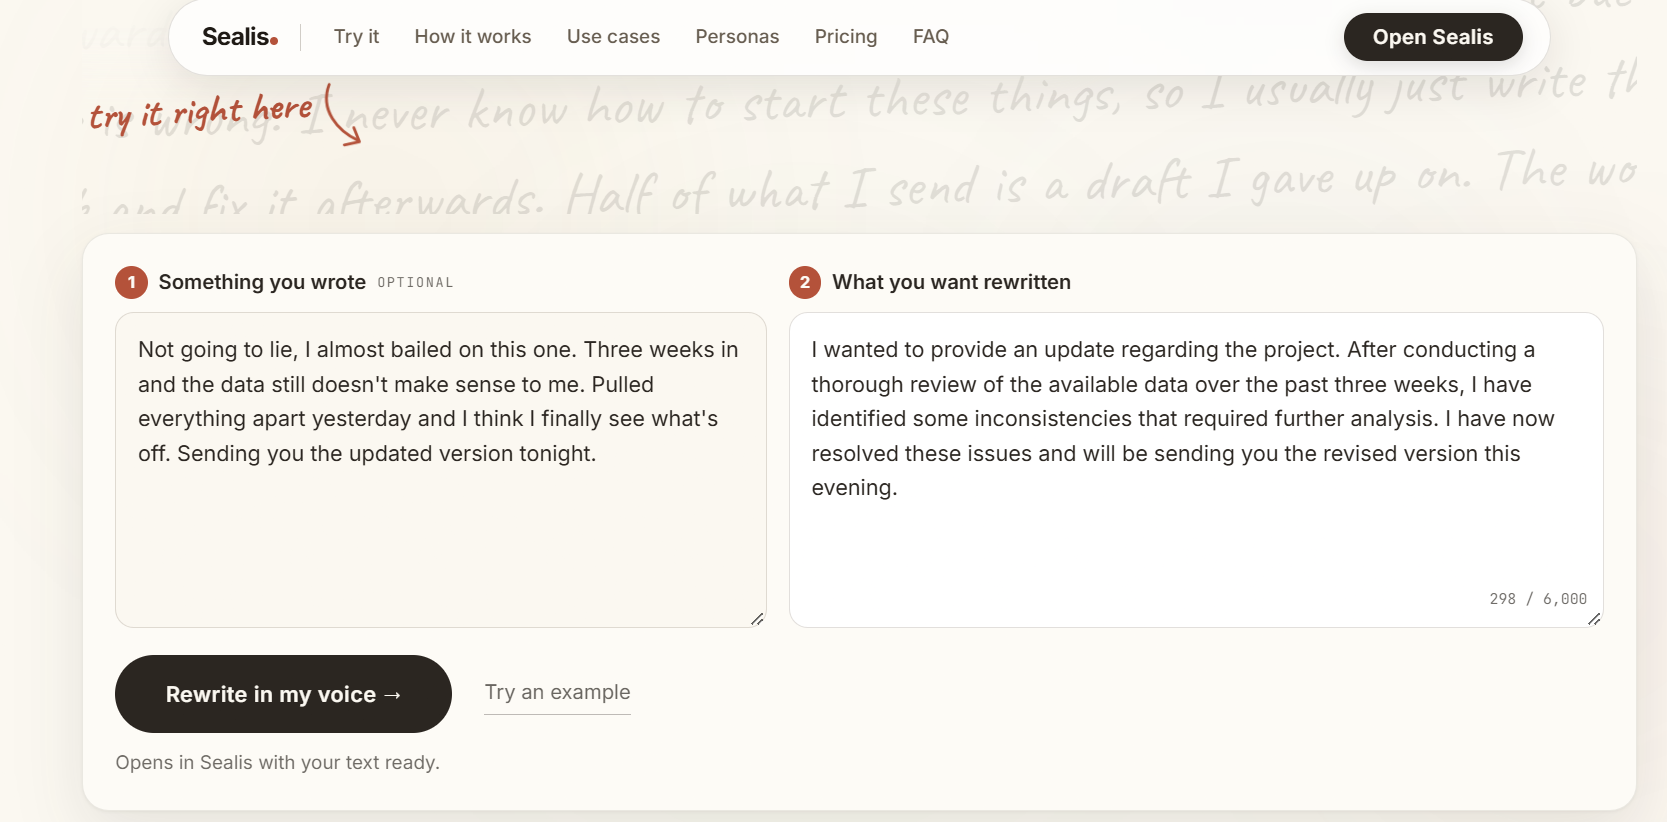Click resize handle of left text box
Screen dimensions: 1667x822
(757, 619)
